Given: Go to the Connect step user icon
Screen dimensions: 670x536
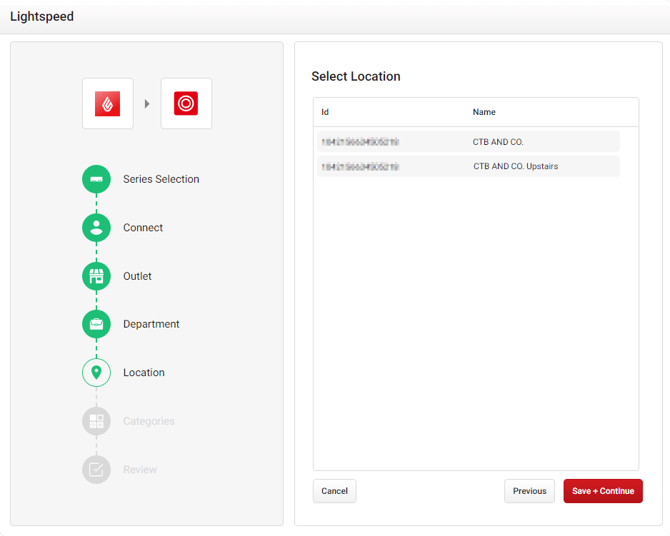Looking at the screenshot, I should click(x=97, y=227).
